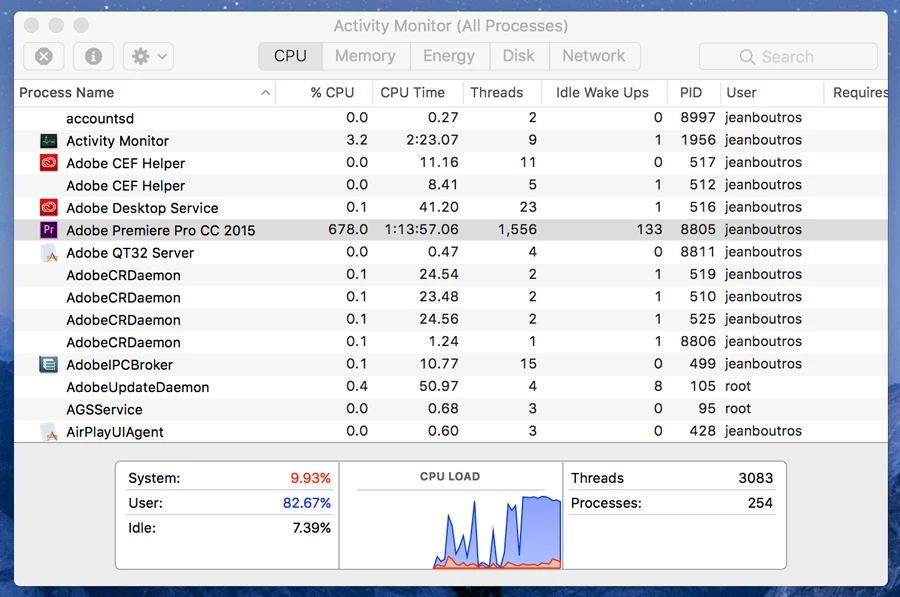
Task: Click the Adobe Desktop Service icon
Action: tap(49, 208)
